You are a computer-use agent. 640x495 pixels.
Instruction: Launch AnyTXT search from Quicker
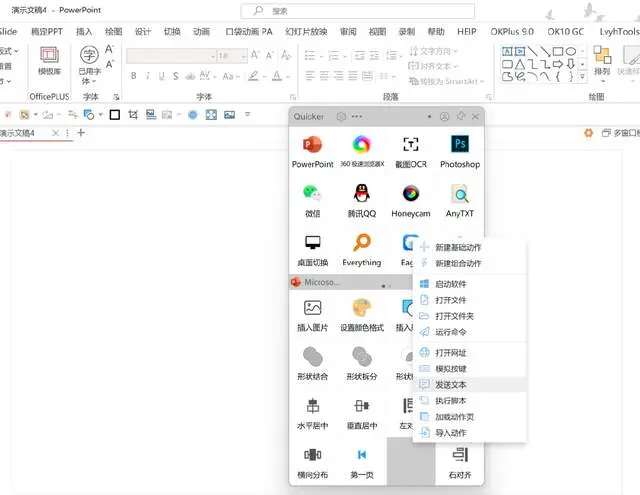[460, 201]
